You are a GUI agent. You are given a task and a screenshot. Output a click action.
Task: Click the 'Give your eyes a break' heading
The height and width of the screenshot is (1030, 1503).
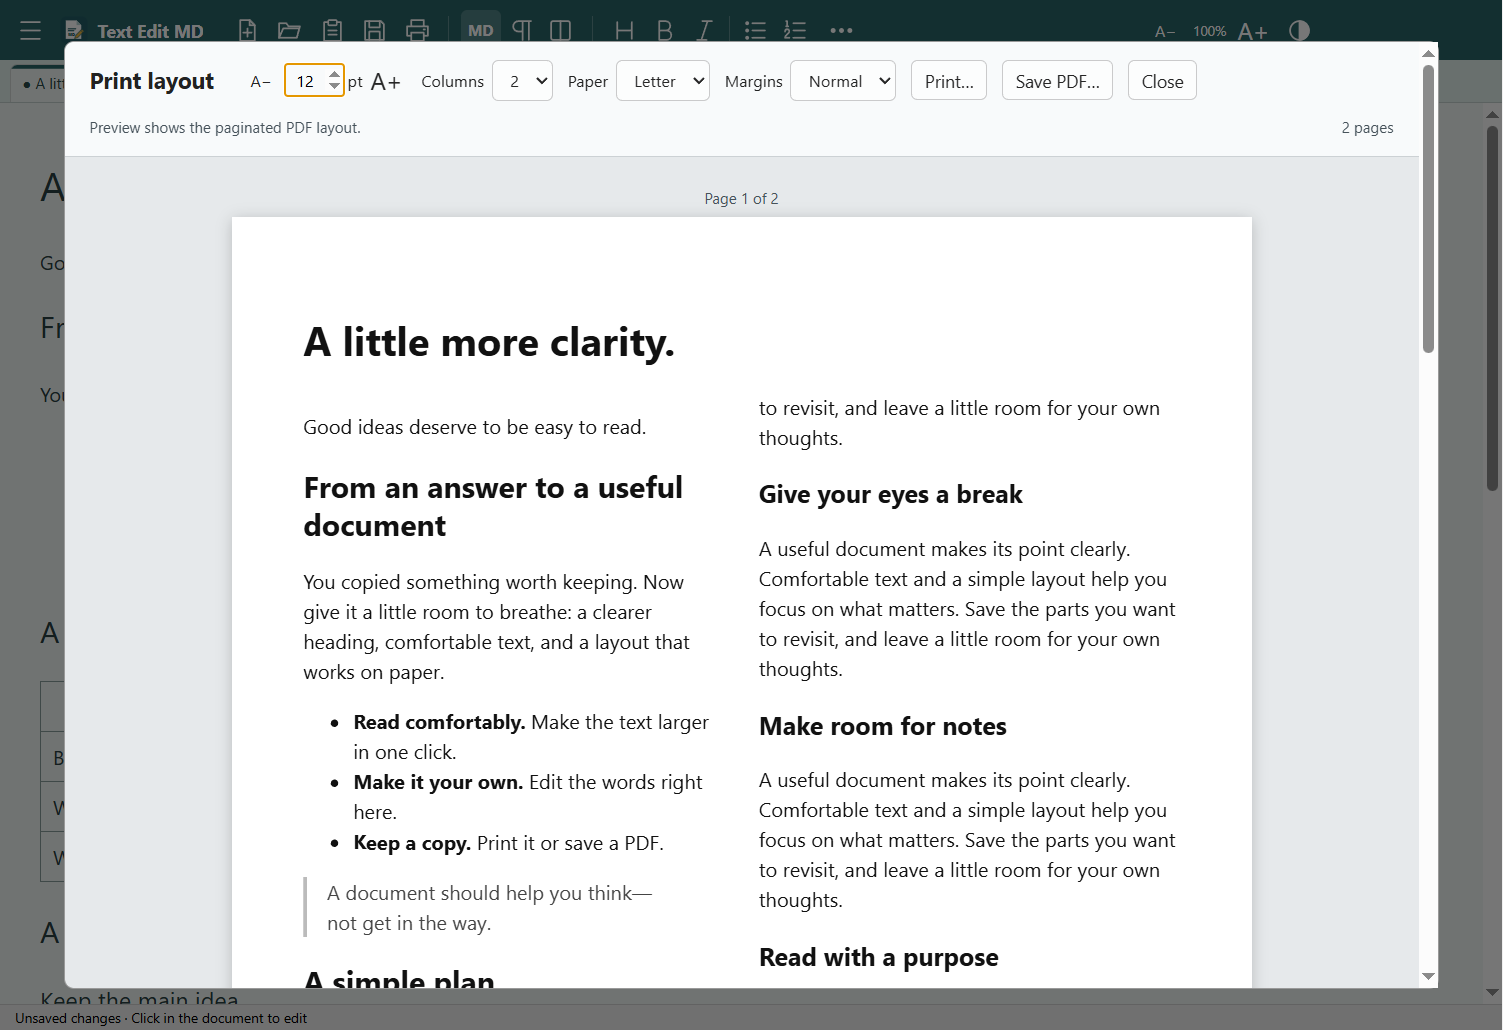coord(890,495)
